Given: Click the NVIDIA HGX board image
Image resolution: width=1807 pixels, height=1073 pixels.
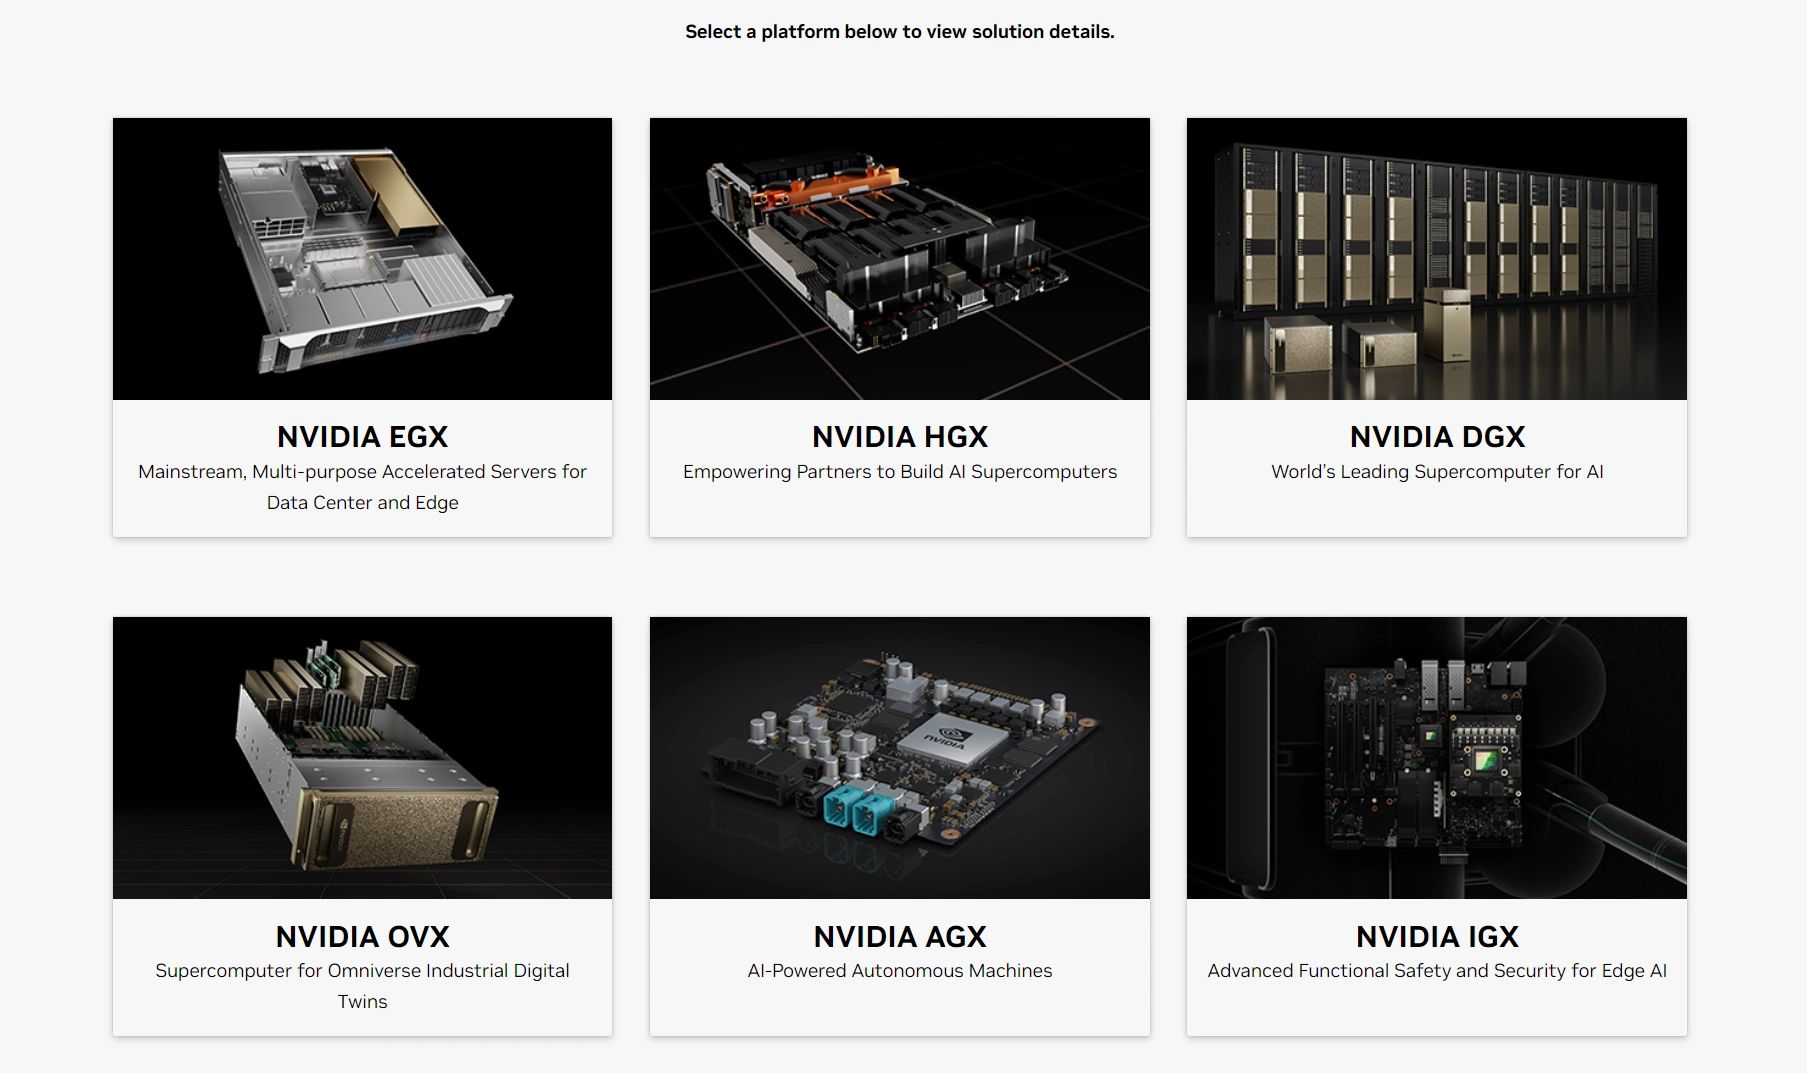Looking at the screenshot, I should coord(899,259).
